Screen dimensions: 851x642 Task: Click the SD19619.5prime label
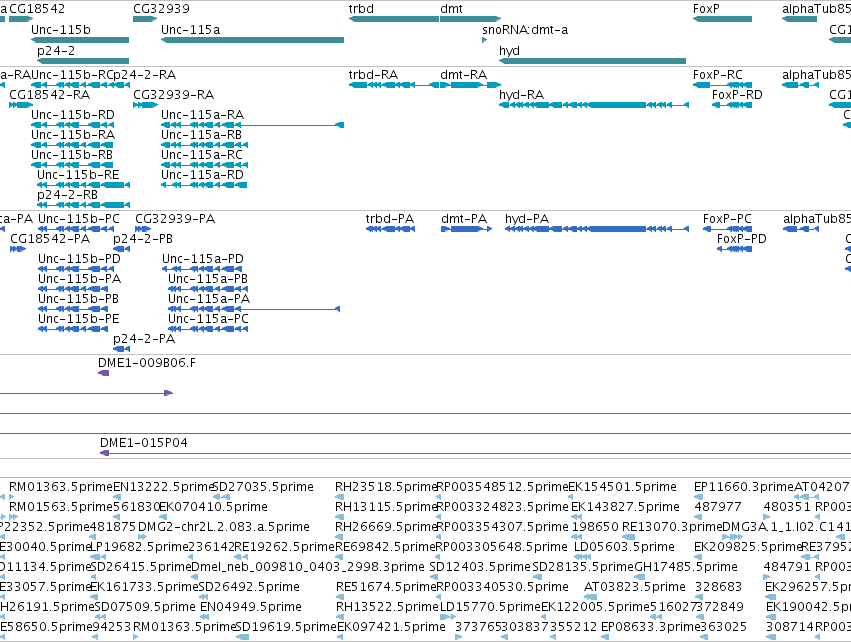[x=287, y=627]
